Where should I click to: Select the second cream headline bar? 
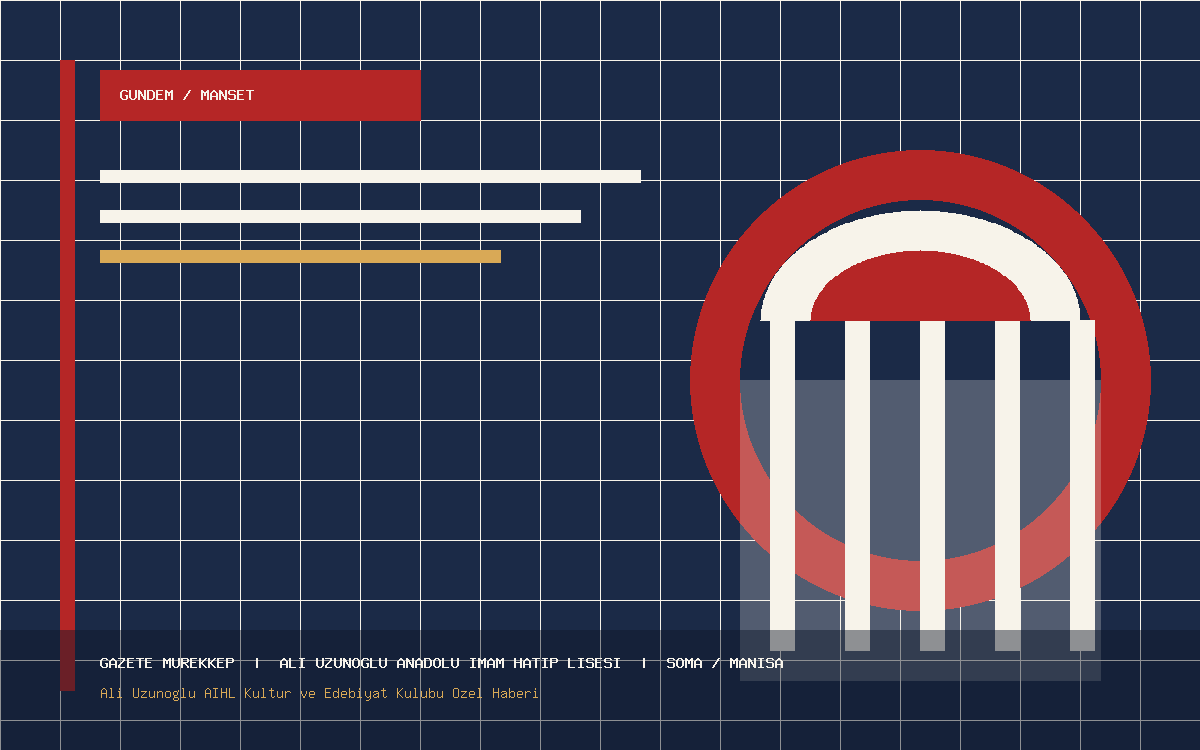[x=340, y=216]
